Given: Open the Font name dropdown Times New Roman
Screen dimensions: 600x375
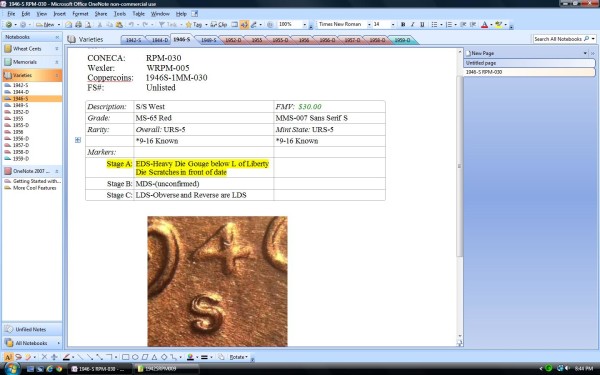Looking at the screenshot, I should pos(369,24).
